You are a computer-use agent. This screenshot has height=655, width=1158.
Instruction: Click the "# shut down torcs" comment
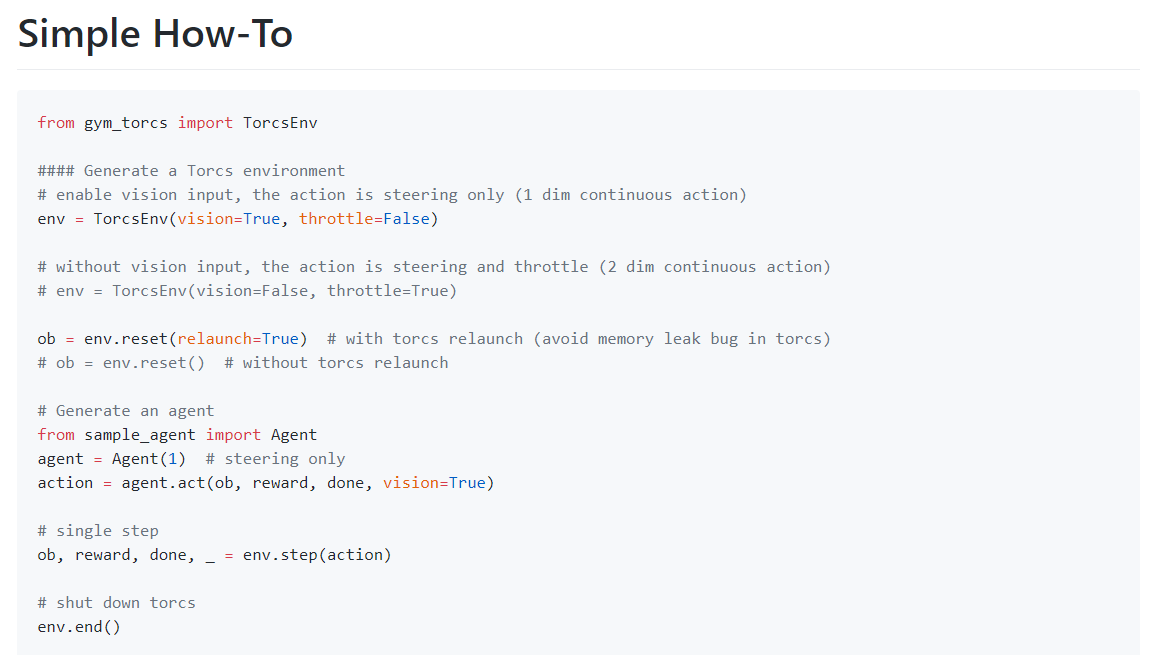[117, 603]
